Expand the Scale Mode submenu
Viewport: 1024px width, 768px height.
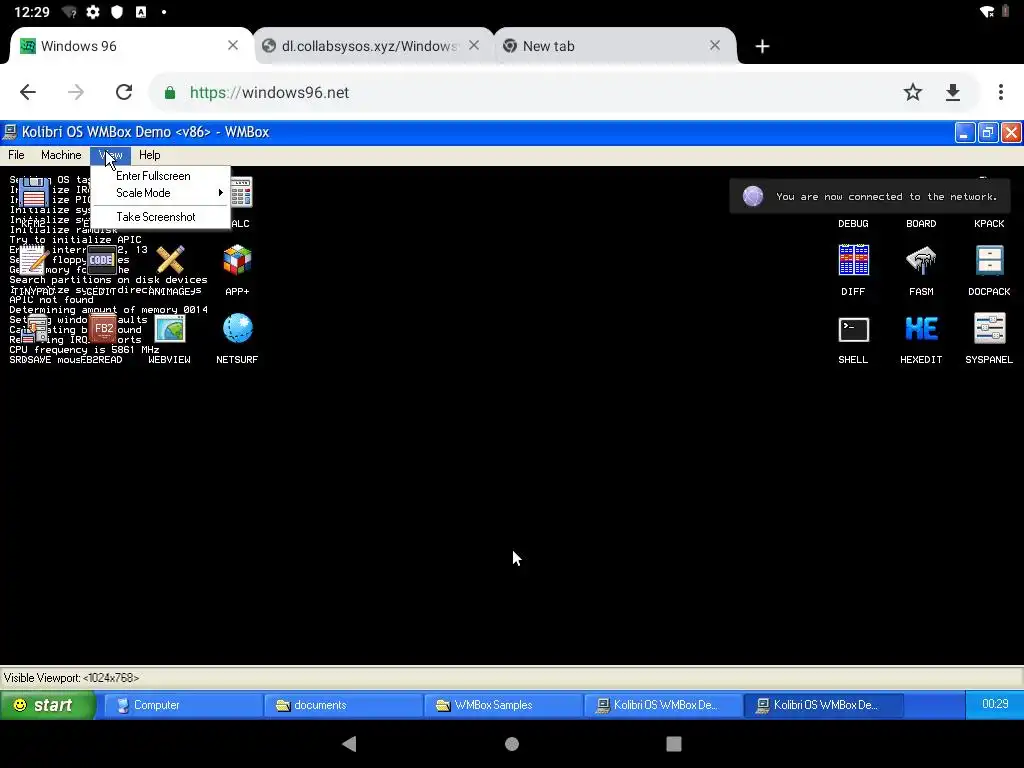coord(161,193)
